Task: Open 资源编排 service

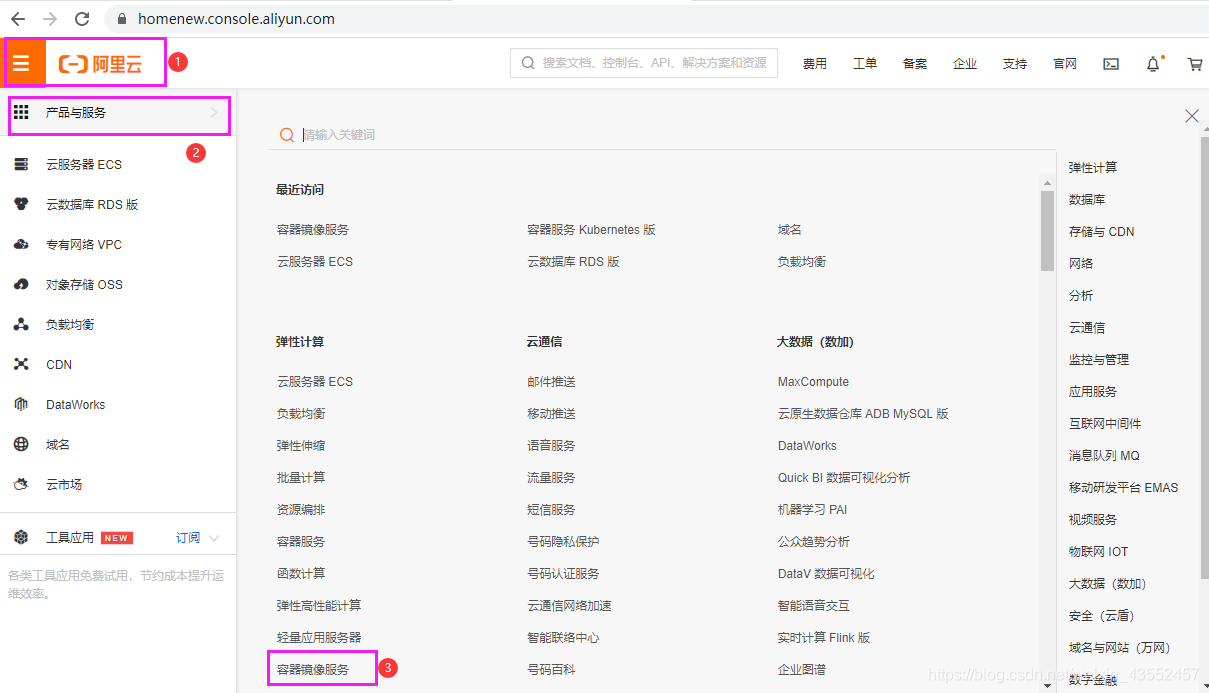Action: [301, 510]
